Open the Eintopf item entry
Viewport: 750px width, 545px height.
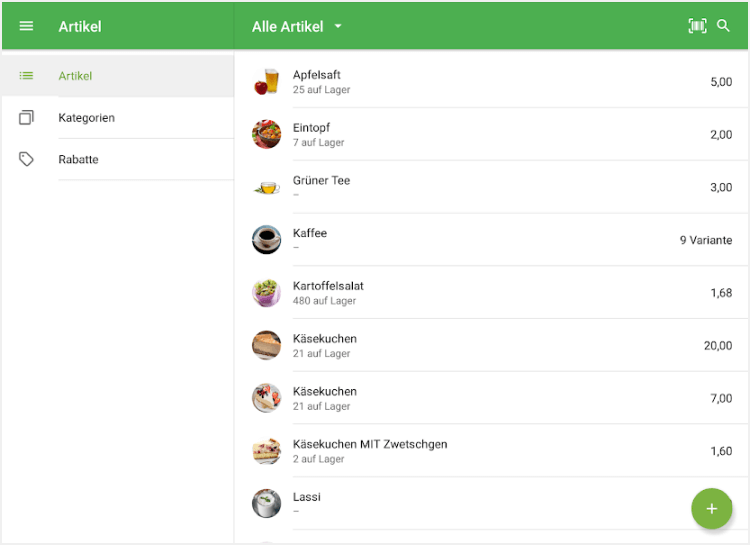(490, 135)
